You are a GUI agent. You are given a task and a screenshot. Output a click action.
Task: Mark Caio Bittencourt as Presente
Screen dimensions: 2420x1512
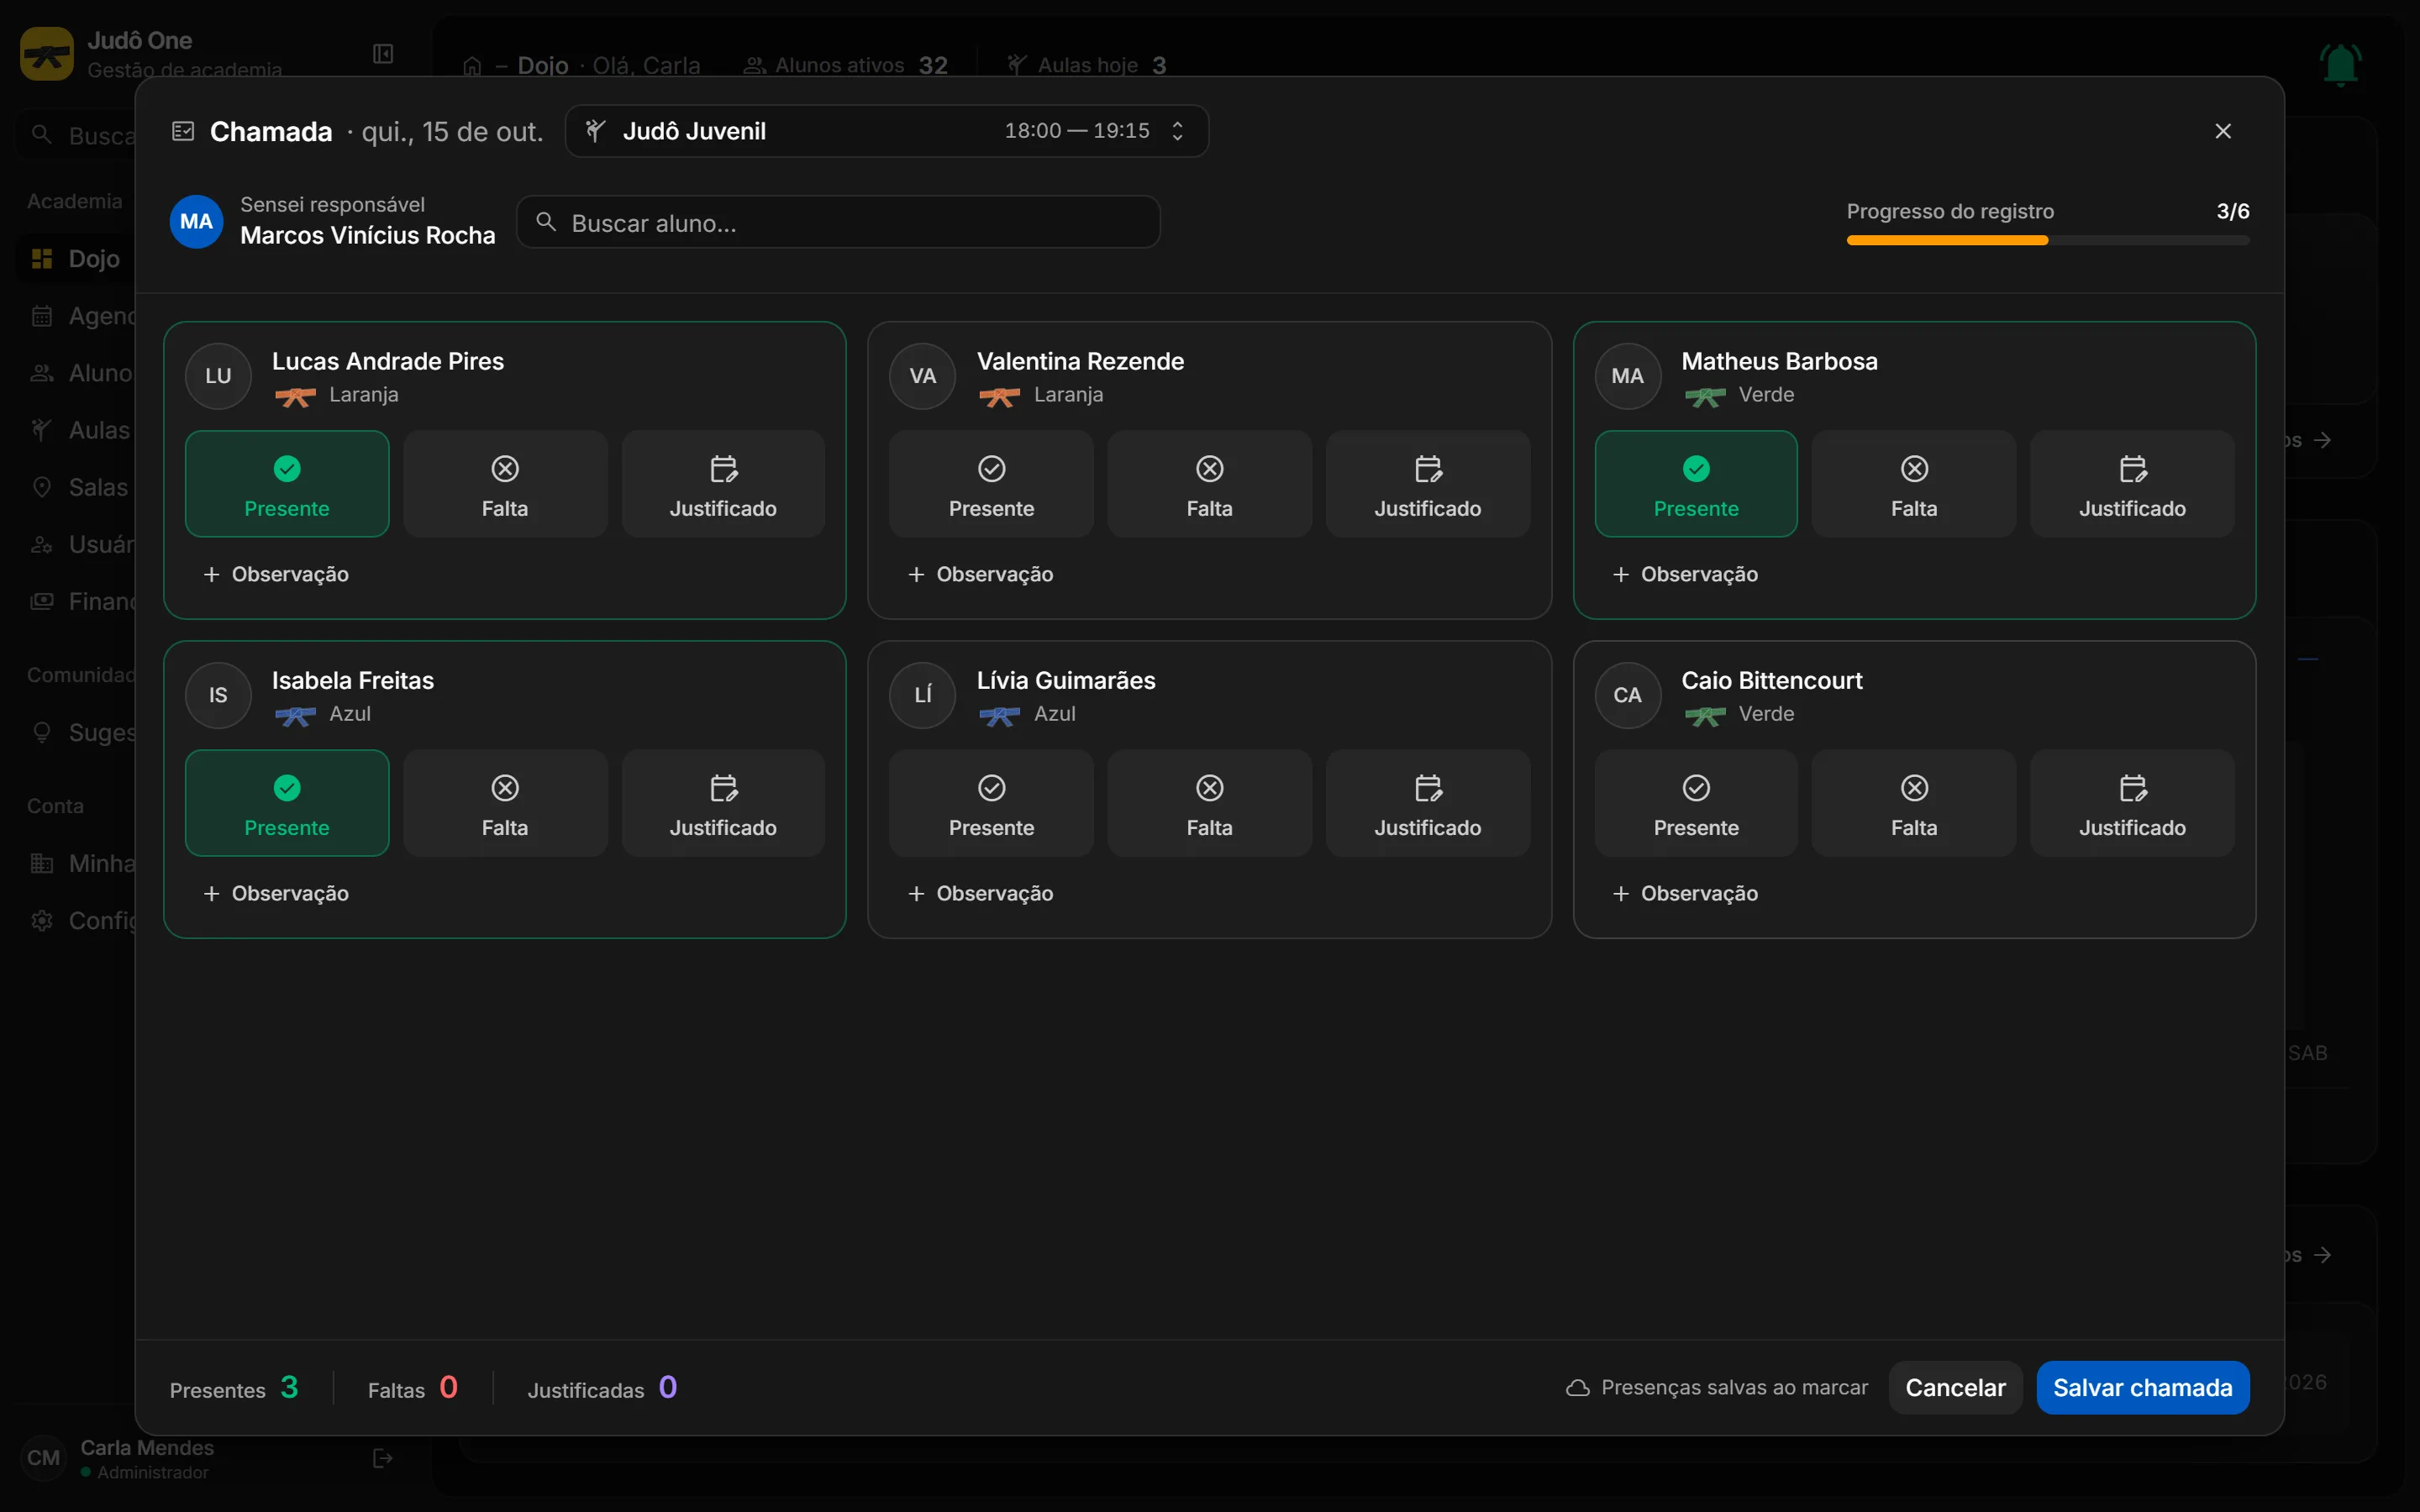(x=1696, y=803)
